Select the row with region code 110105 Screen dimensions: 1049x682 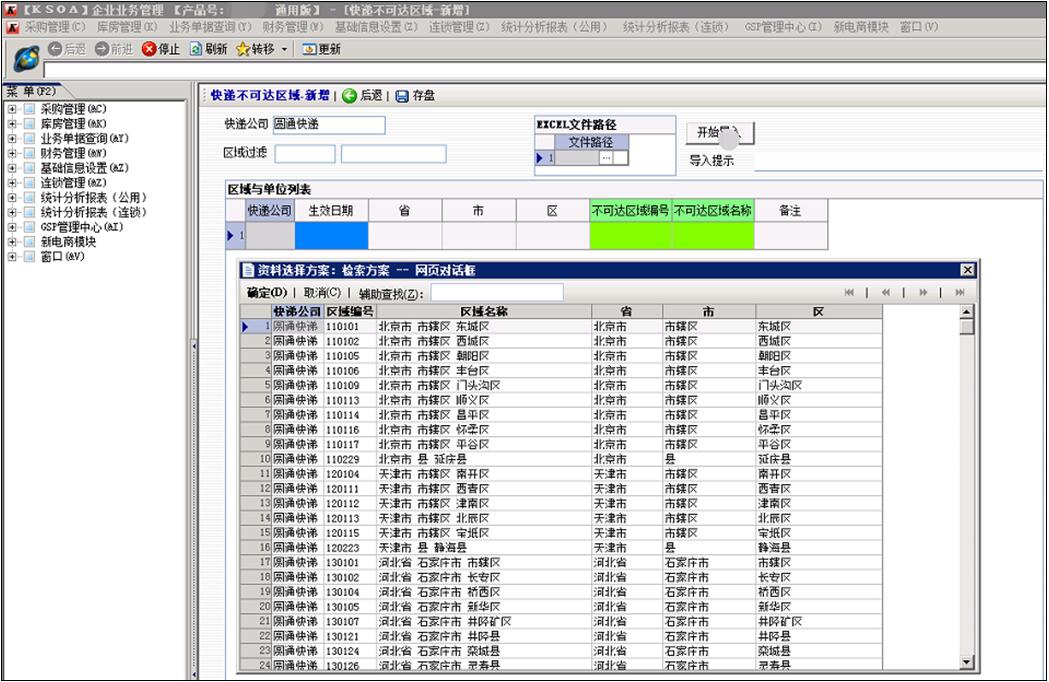tap(342, 355)
